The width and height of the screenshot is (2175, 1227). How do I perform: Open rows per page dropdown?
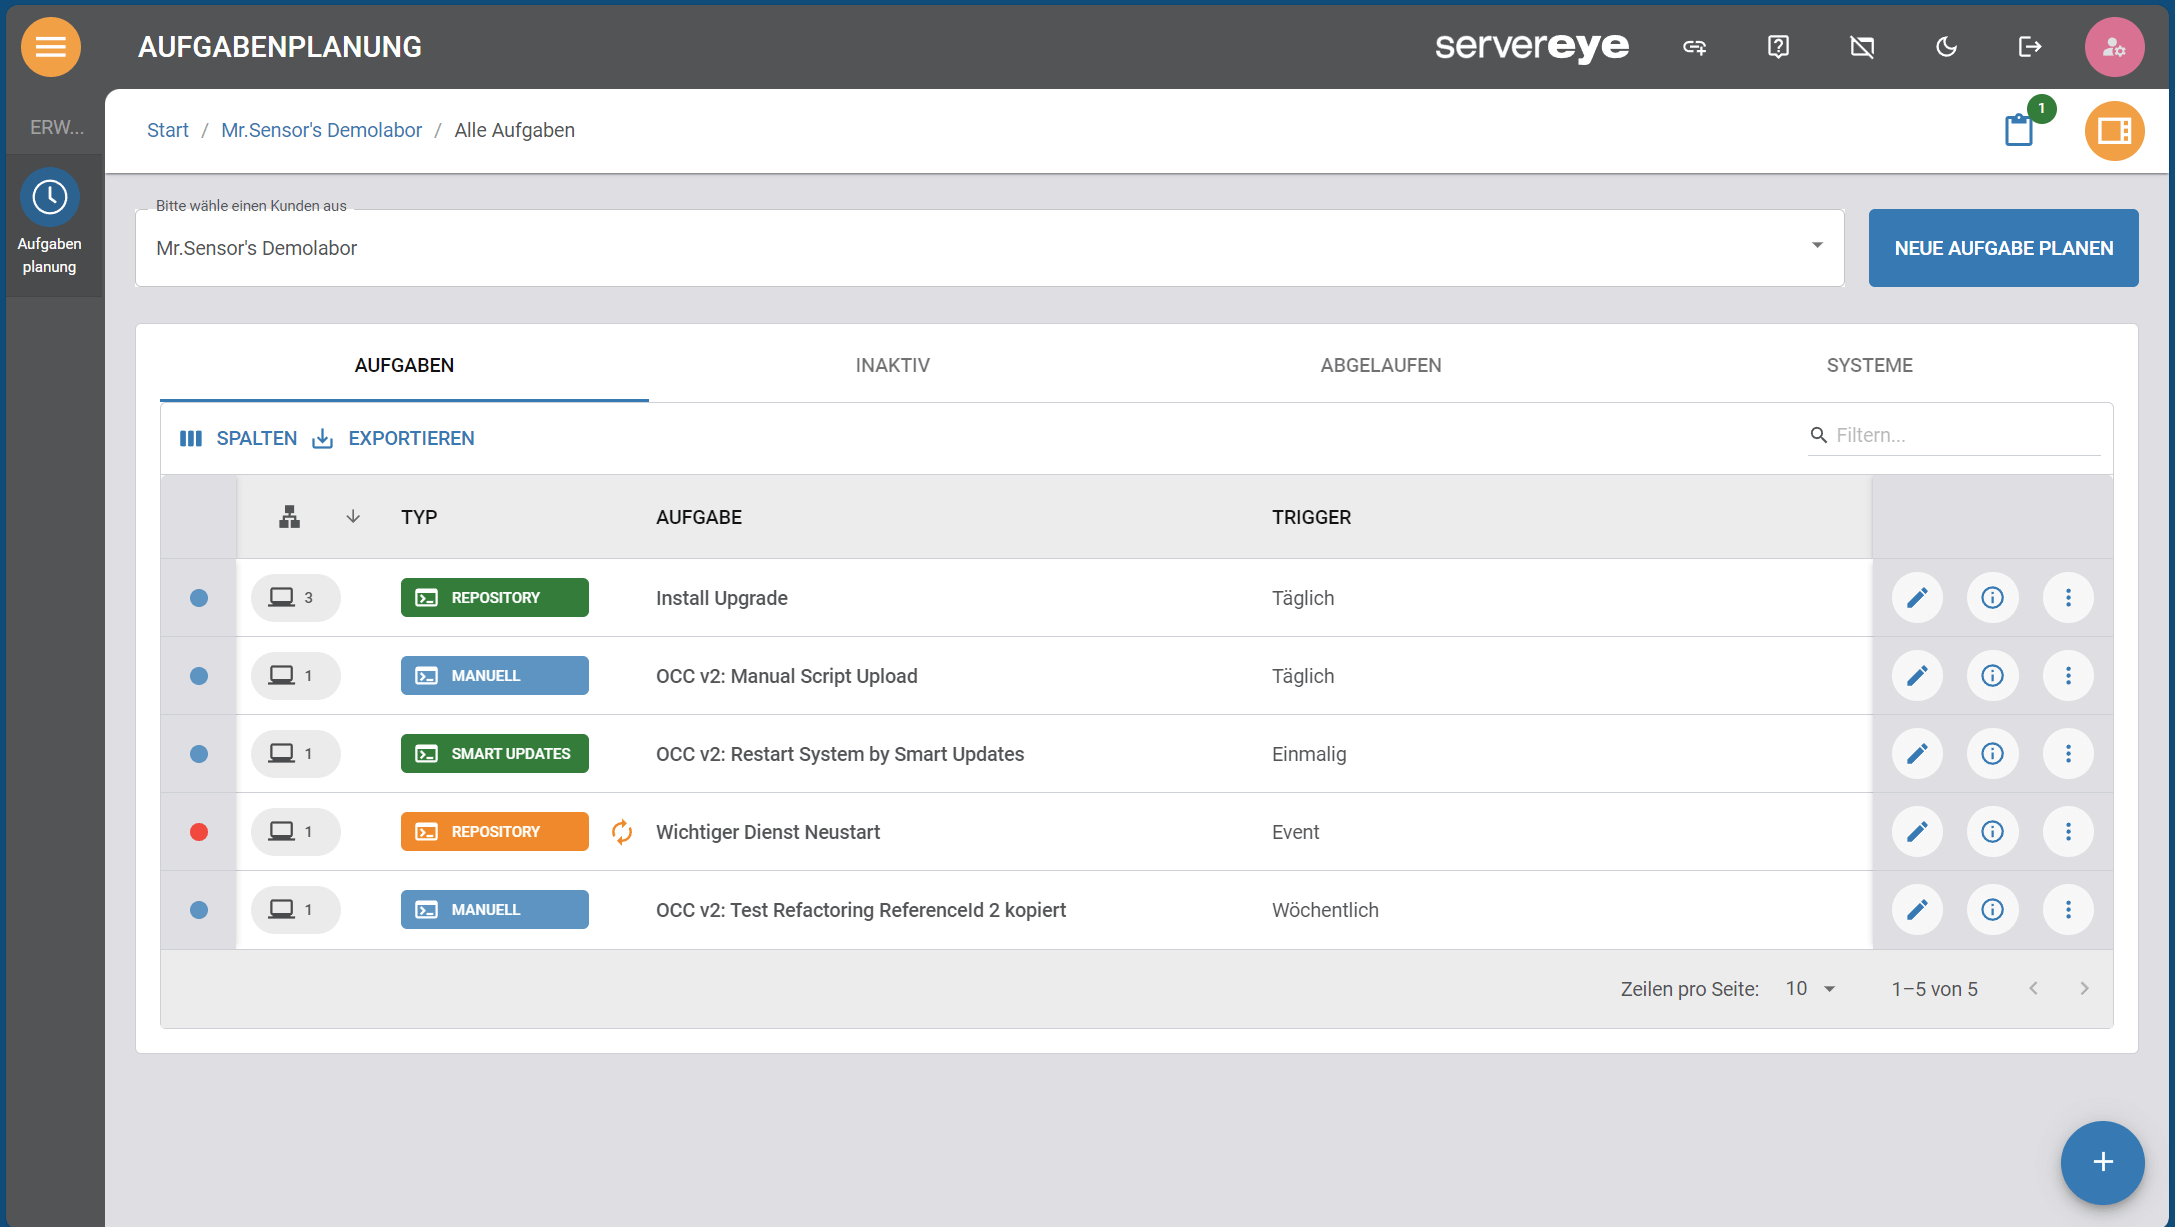coord(1811,989)
